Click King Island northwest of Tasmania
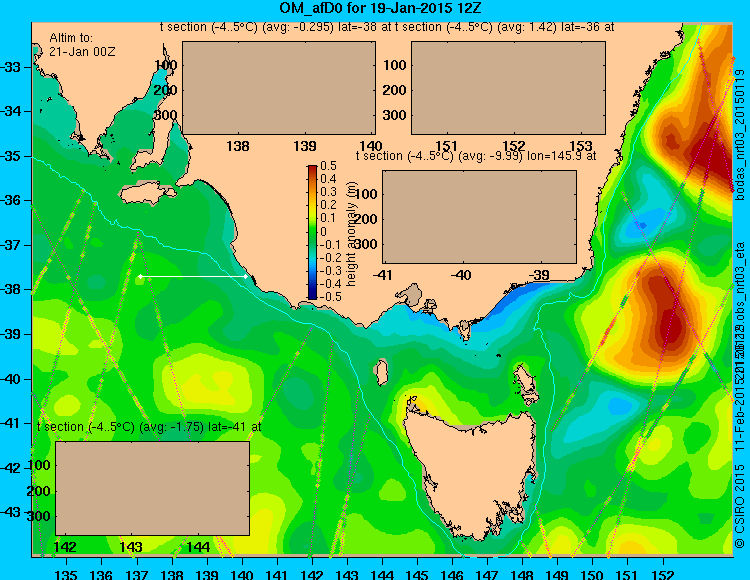This screenshot has width=750, height=580. click(381, 372)
